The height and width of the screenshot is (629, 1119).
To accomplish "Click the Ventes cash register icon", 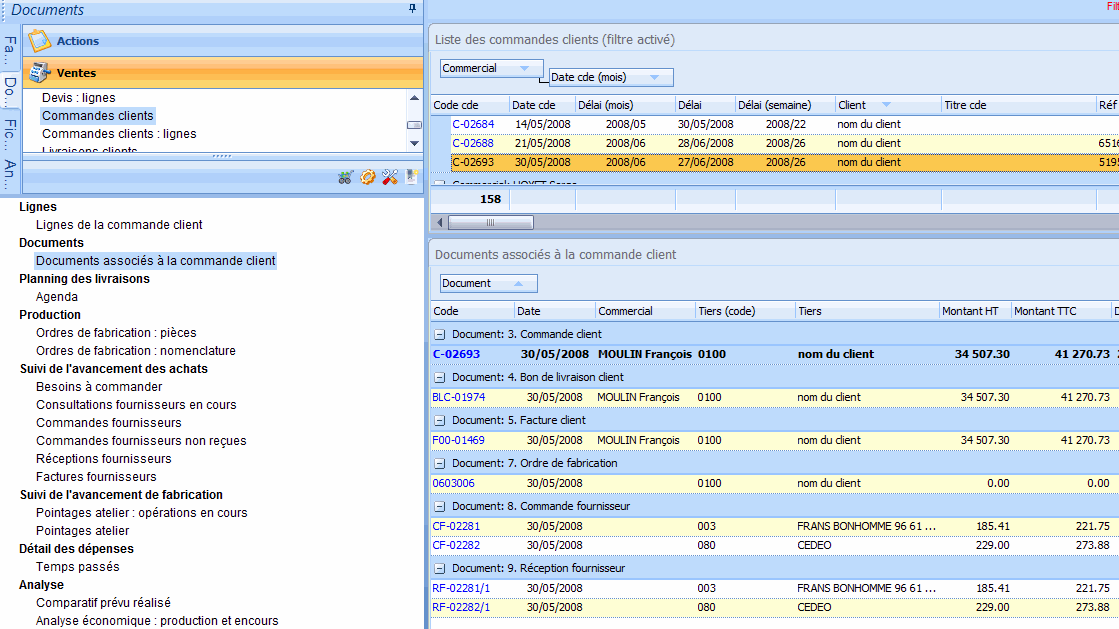I will coord(39,73).
